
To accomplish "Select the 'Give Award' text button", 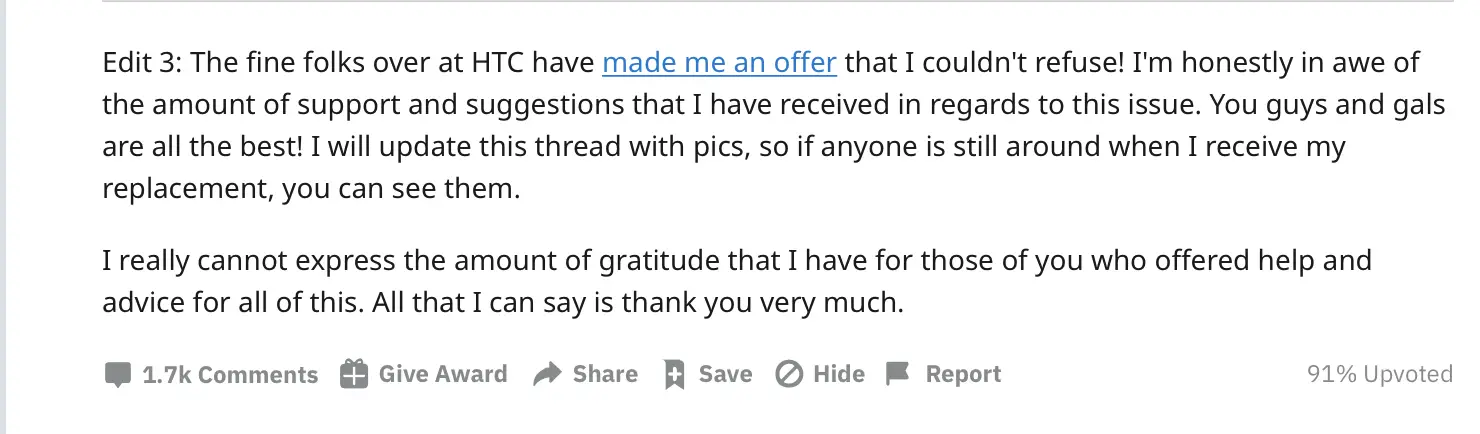I will coord(443,374).
